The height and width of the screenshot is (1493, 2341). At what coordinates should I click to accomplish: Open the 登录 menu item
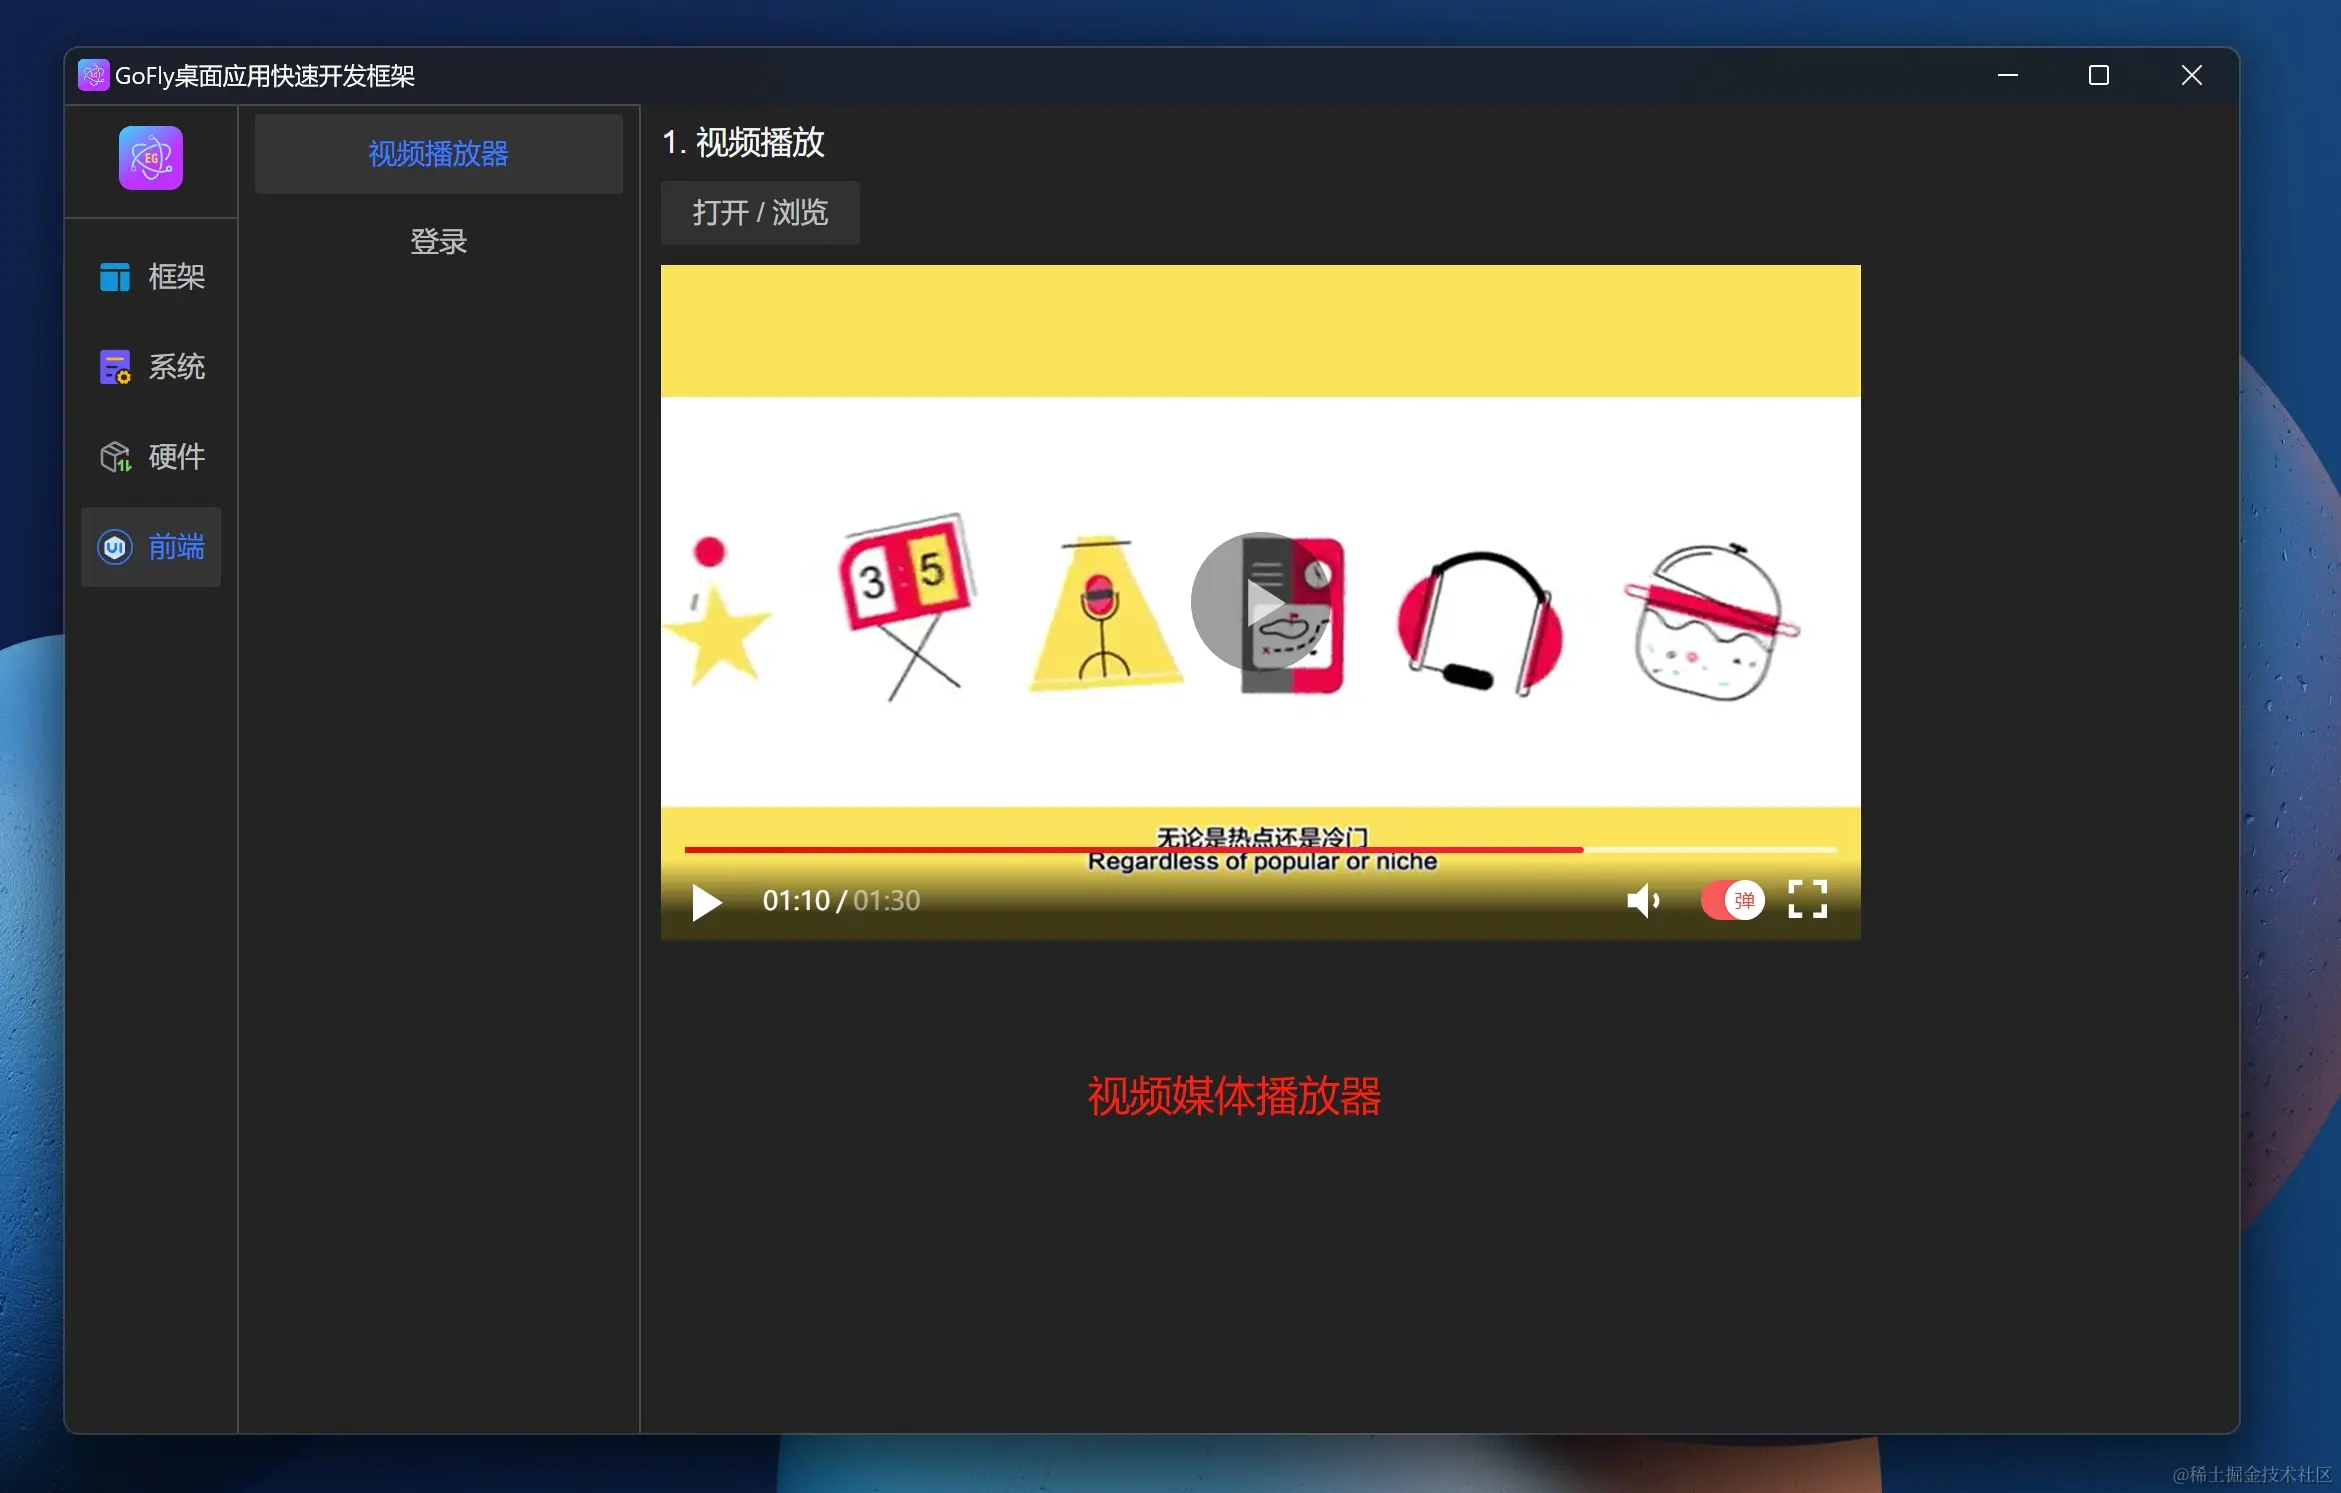438,241
